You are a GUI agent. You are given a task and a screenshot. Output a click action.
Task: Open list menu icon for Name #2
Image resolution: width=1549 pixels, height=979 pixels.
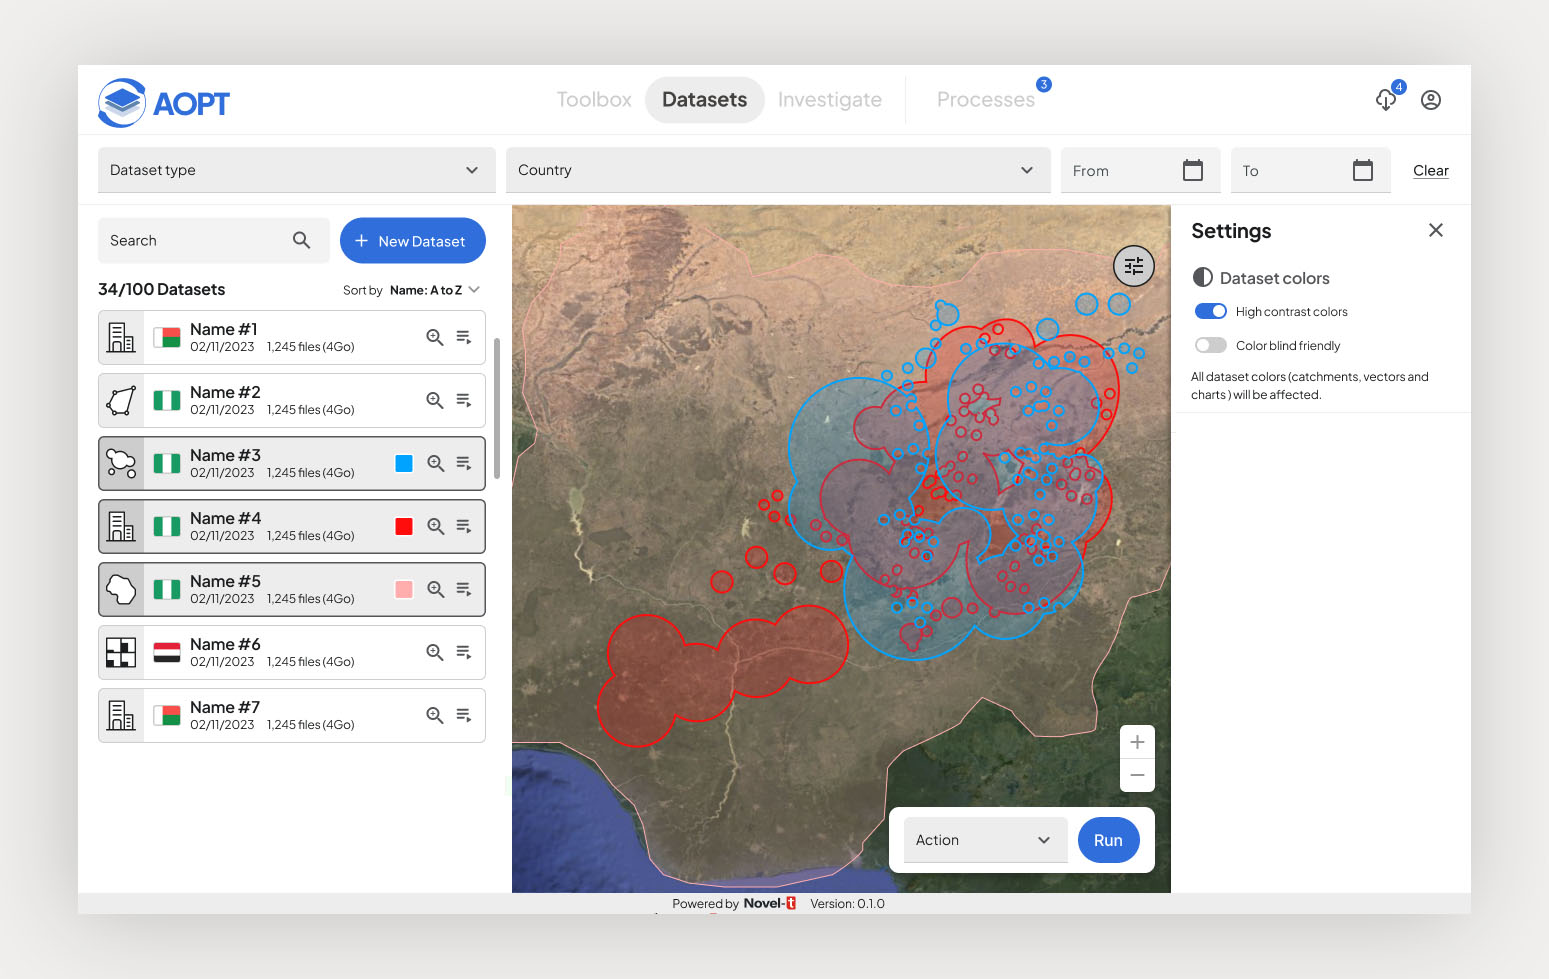pyautogui.click(x=464, y=401)
